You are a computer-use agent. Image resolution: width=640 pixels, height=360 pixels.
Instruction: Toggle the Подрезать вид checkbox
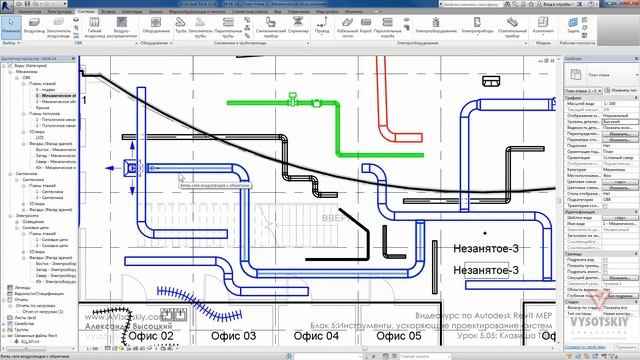tap(605, 260)
